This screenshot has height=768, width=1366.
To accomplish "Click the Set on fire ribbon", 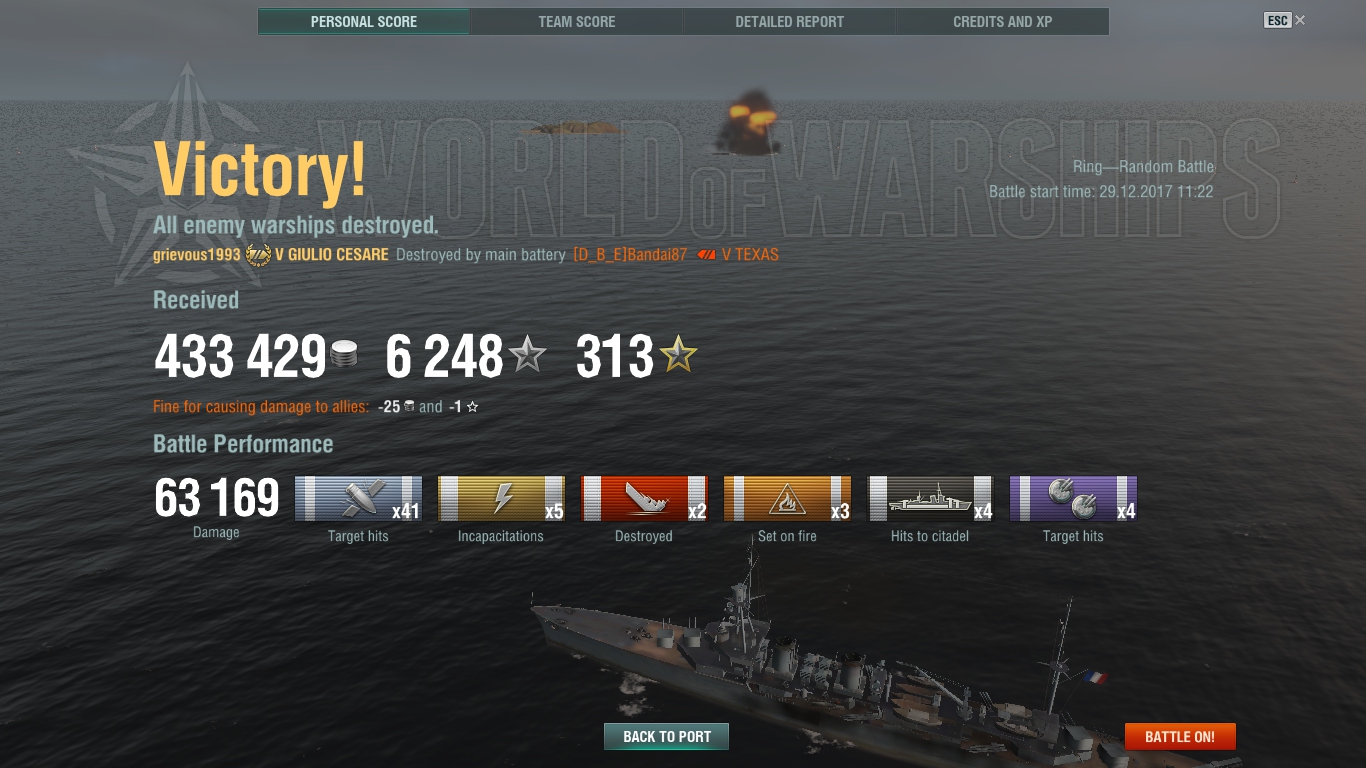I will click(x=787, y=499).
